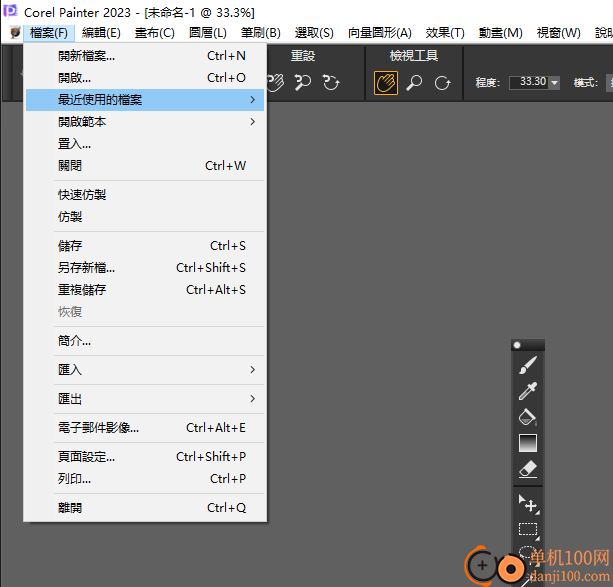
Task: Choose 重複儲存 menu entry
Action: tap(145, 290)
